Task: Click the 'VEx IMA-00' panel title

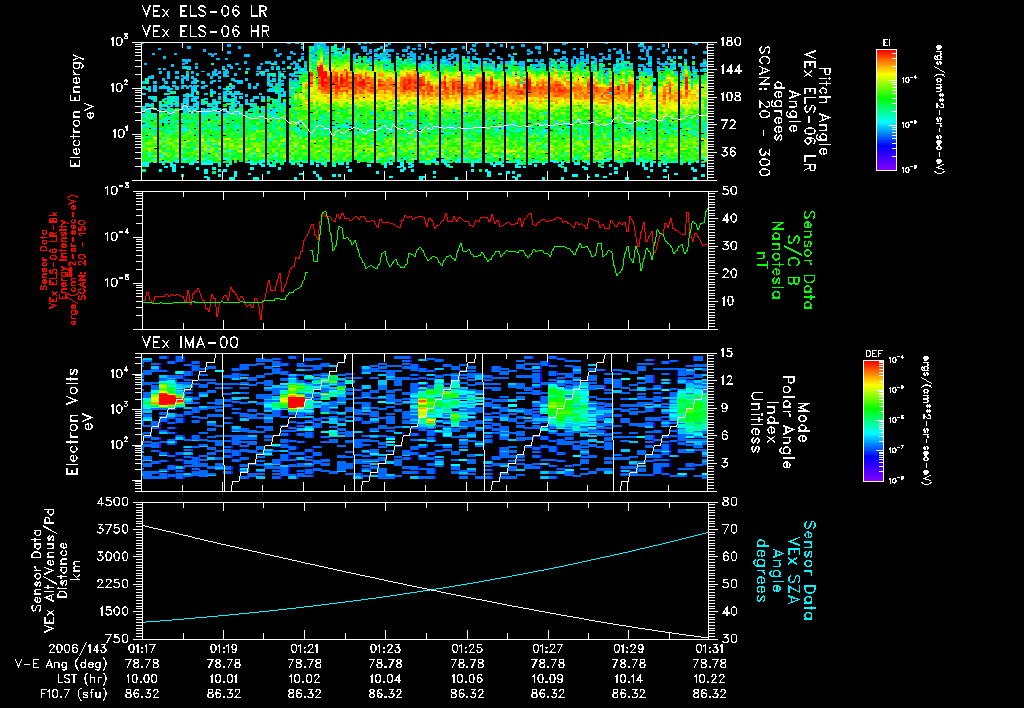Action: 190,342
